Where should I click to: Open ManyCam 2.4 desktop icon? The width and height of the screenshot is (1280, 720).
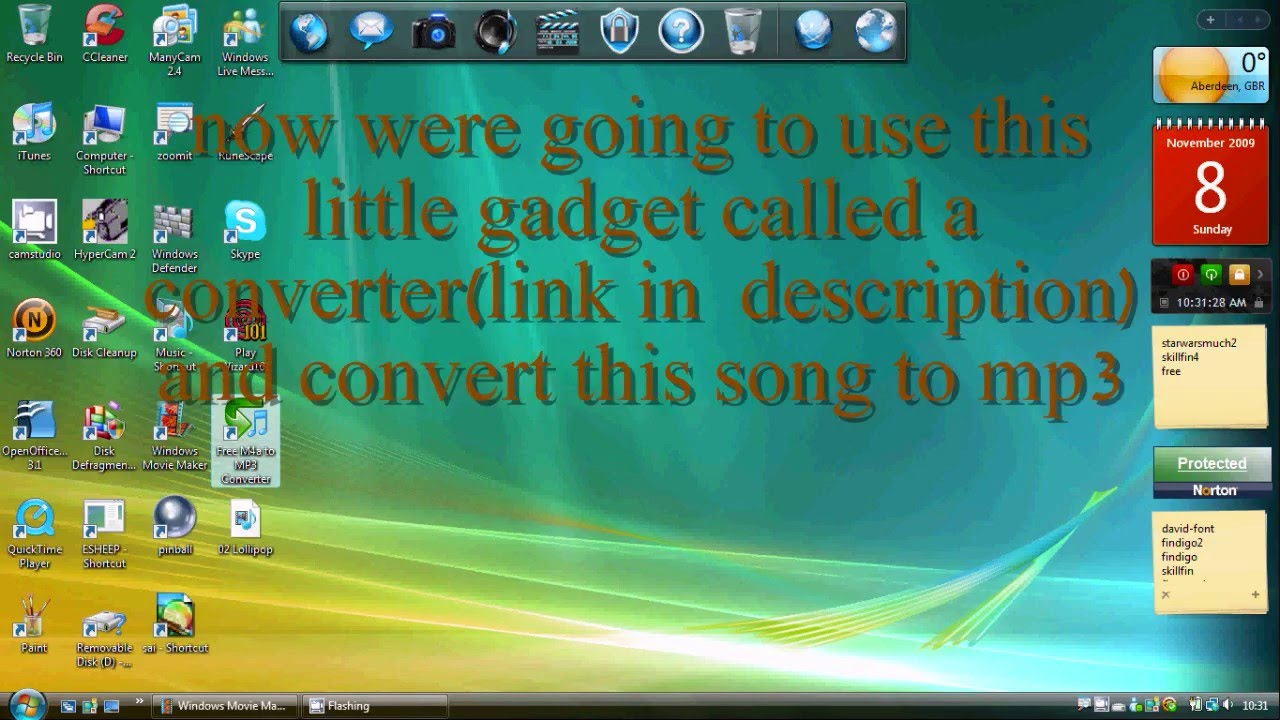click(174, 41)
